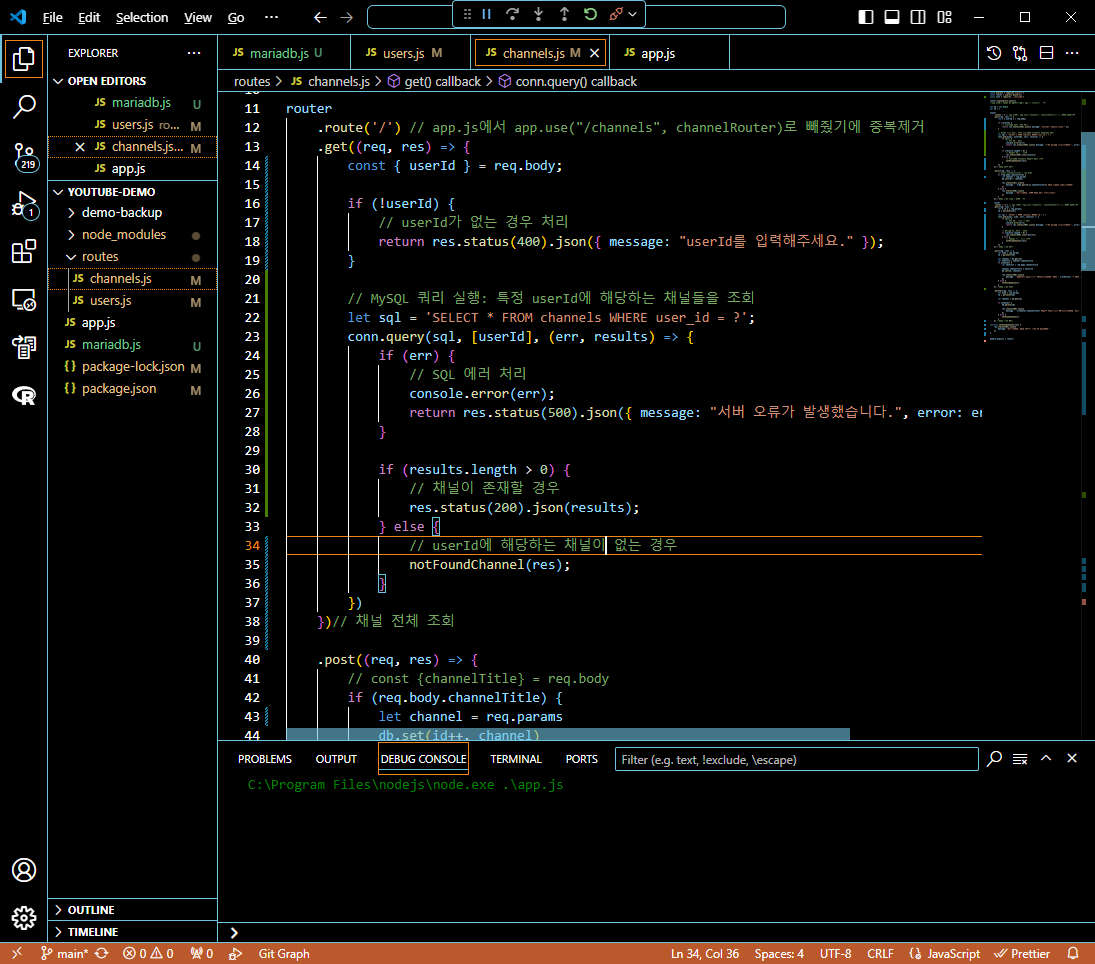
Task: Close the bottom panel
Action: coord(1072,759)
